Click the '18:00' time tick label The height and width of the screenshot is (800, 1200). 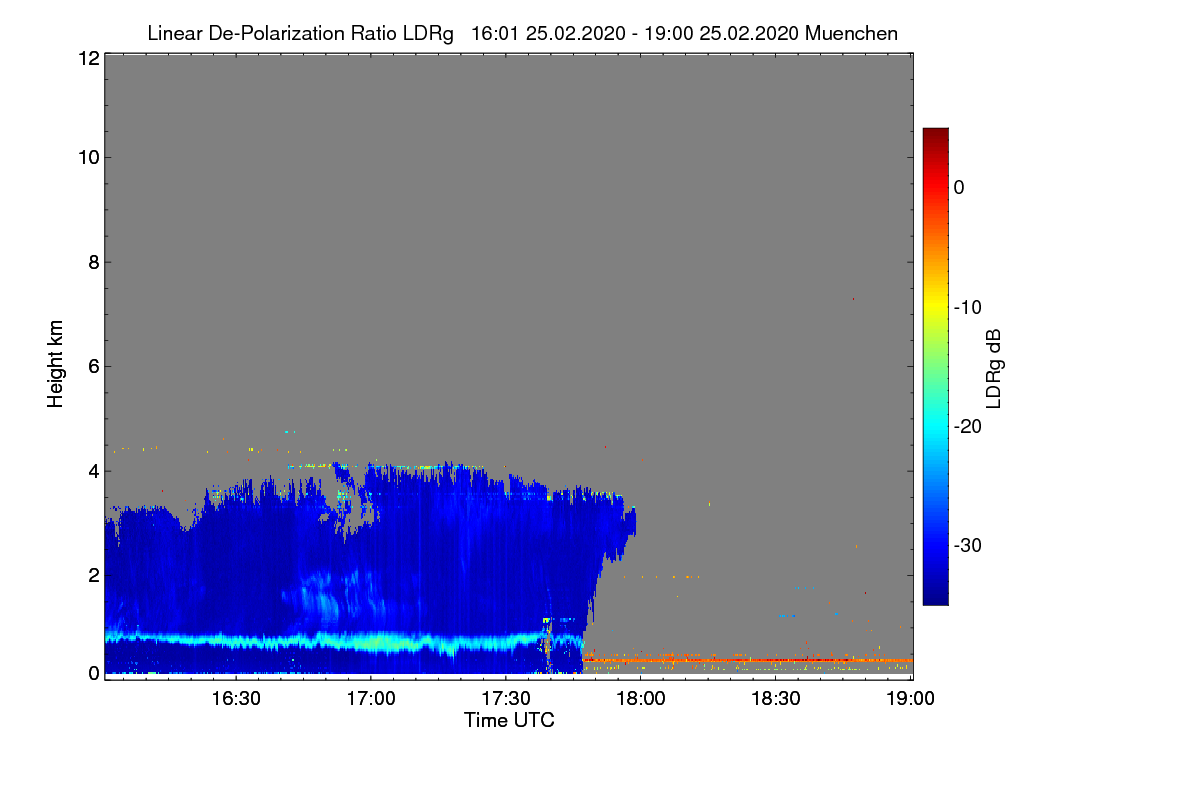[641, 698]
